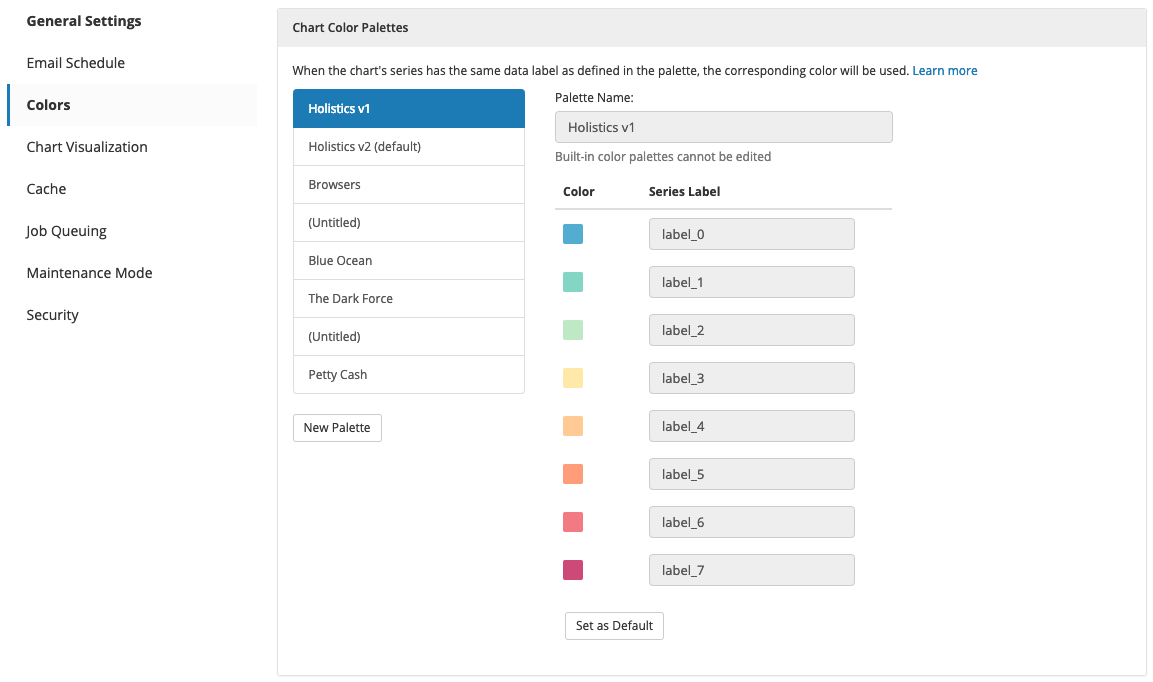
Task: Open the Cache settings page
Action: point(46,189)
